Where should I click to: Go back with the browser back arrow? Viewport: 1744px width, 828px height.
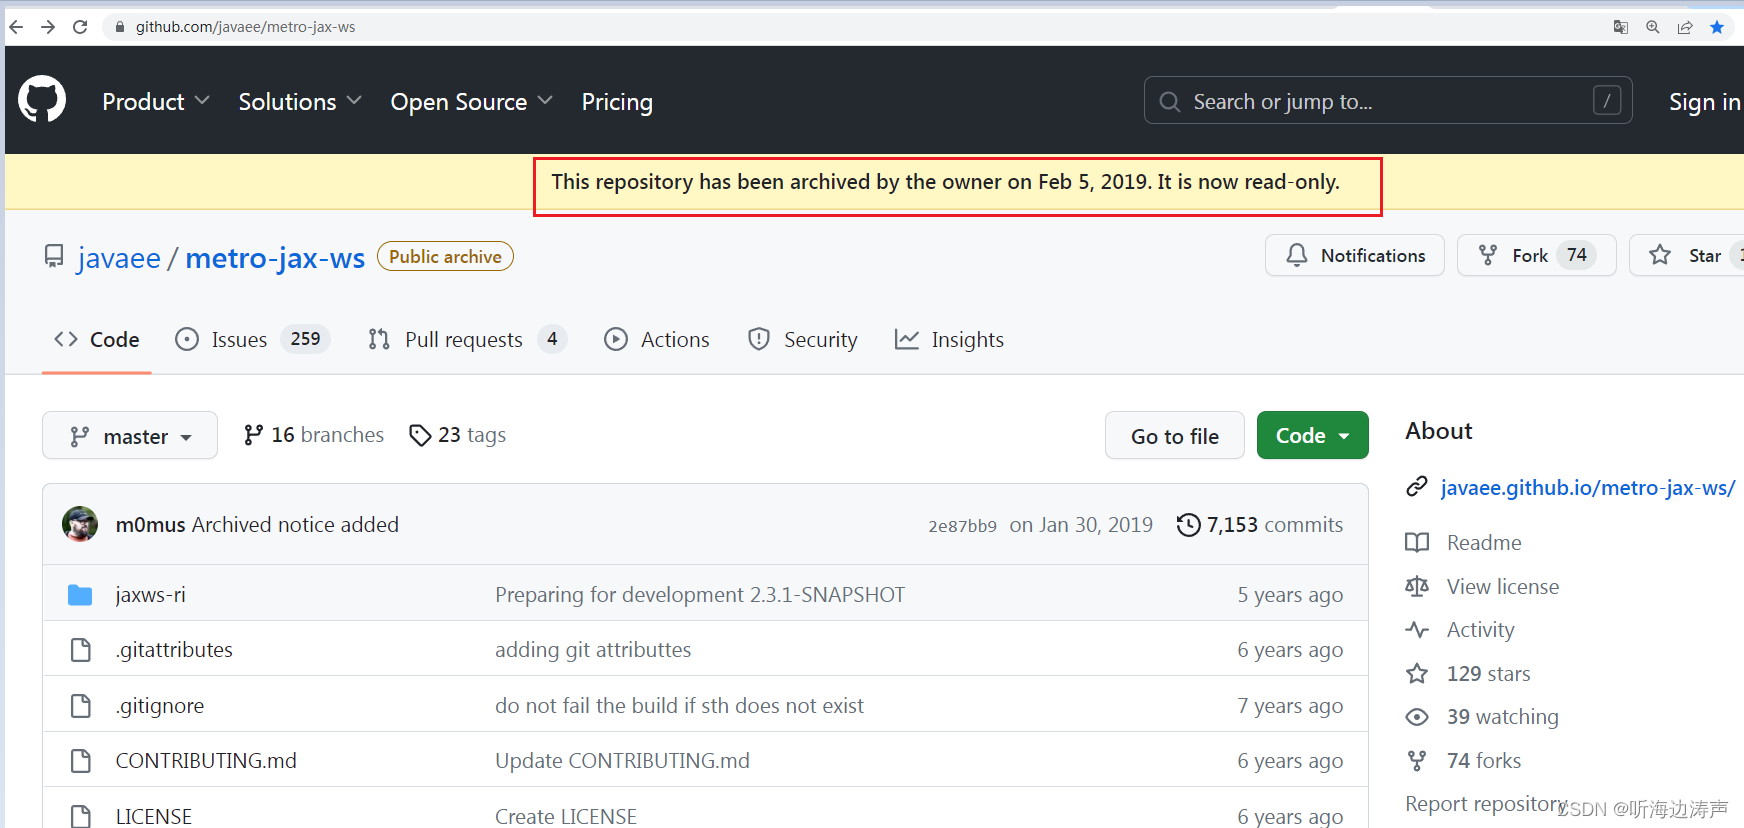tap(16, 27)
